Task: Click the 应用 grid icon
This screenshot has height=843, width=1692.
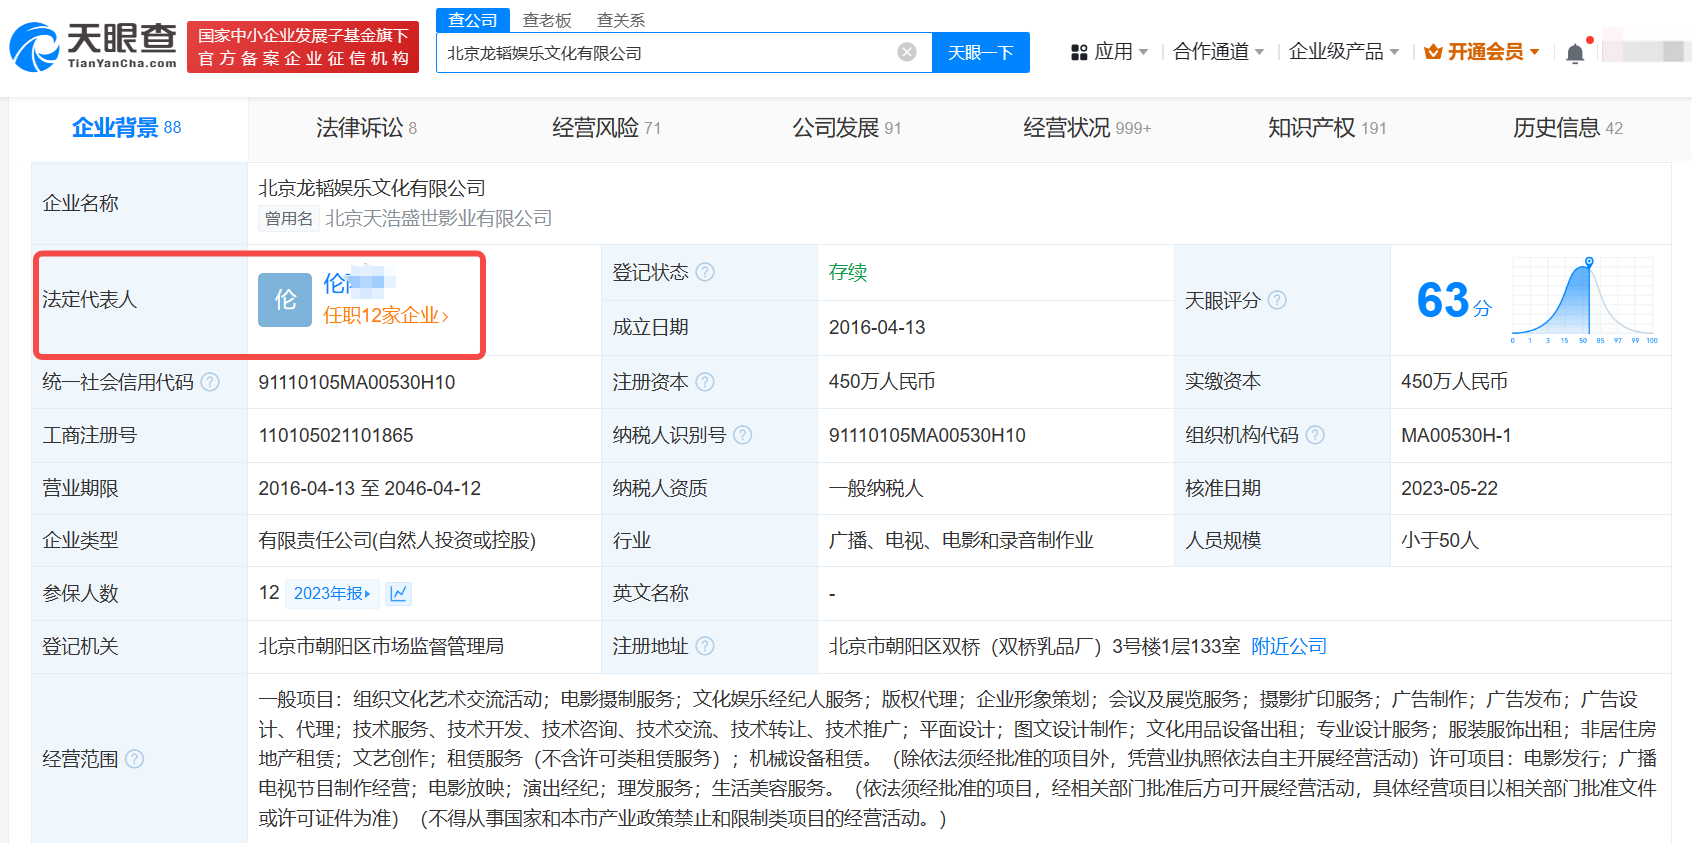Action: click(x=1079, y=52)
